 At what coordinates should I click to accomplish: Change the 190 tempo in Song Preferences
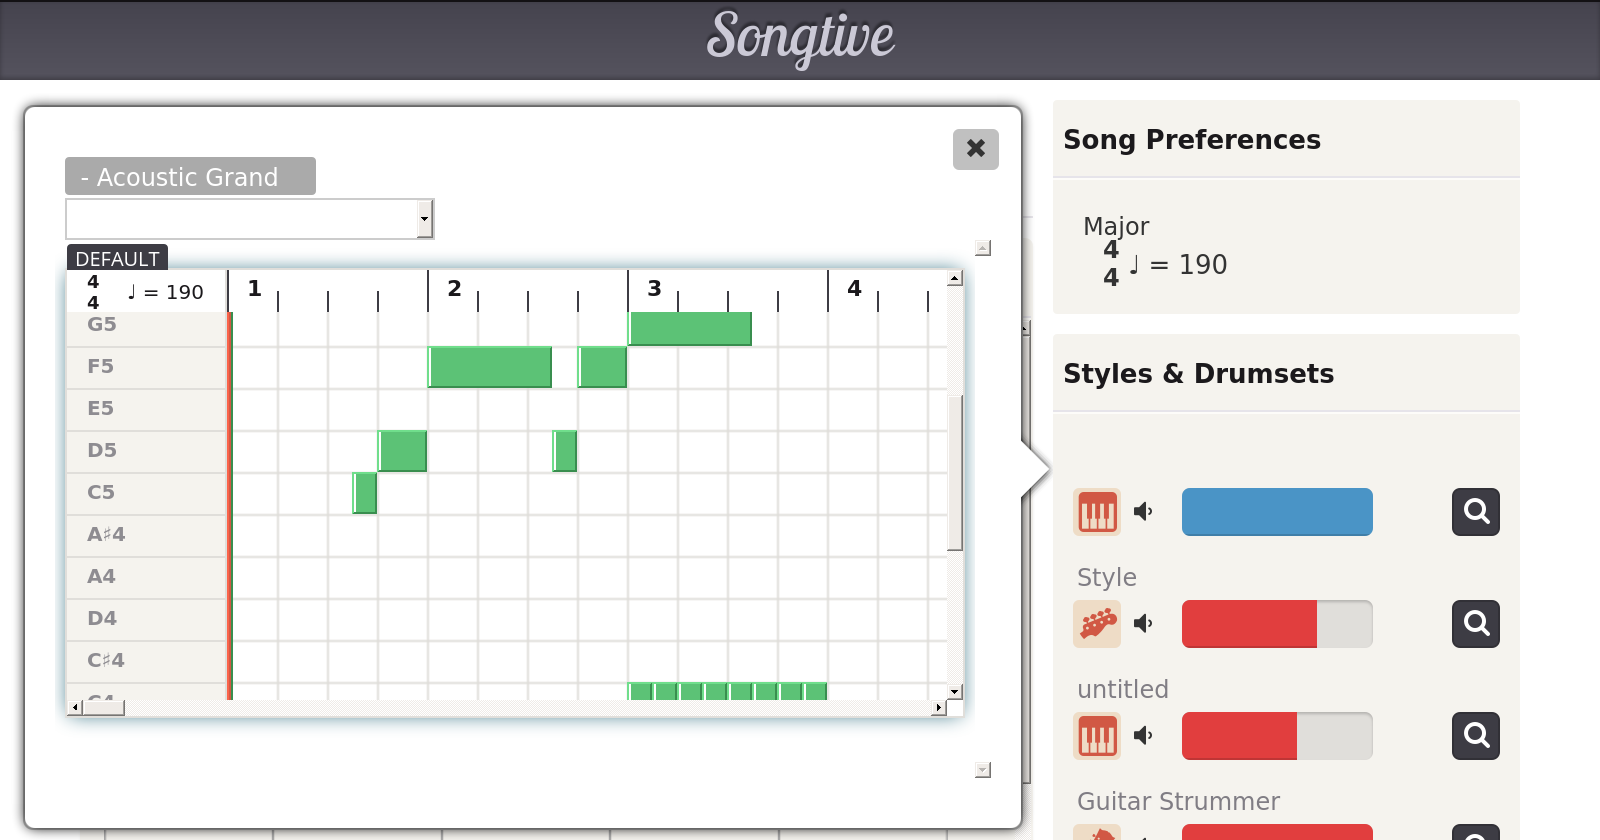[x=1201, y=265]
